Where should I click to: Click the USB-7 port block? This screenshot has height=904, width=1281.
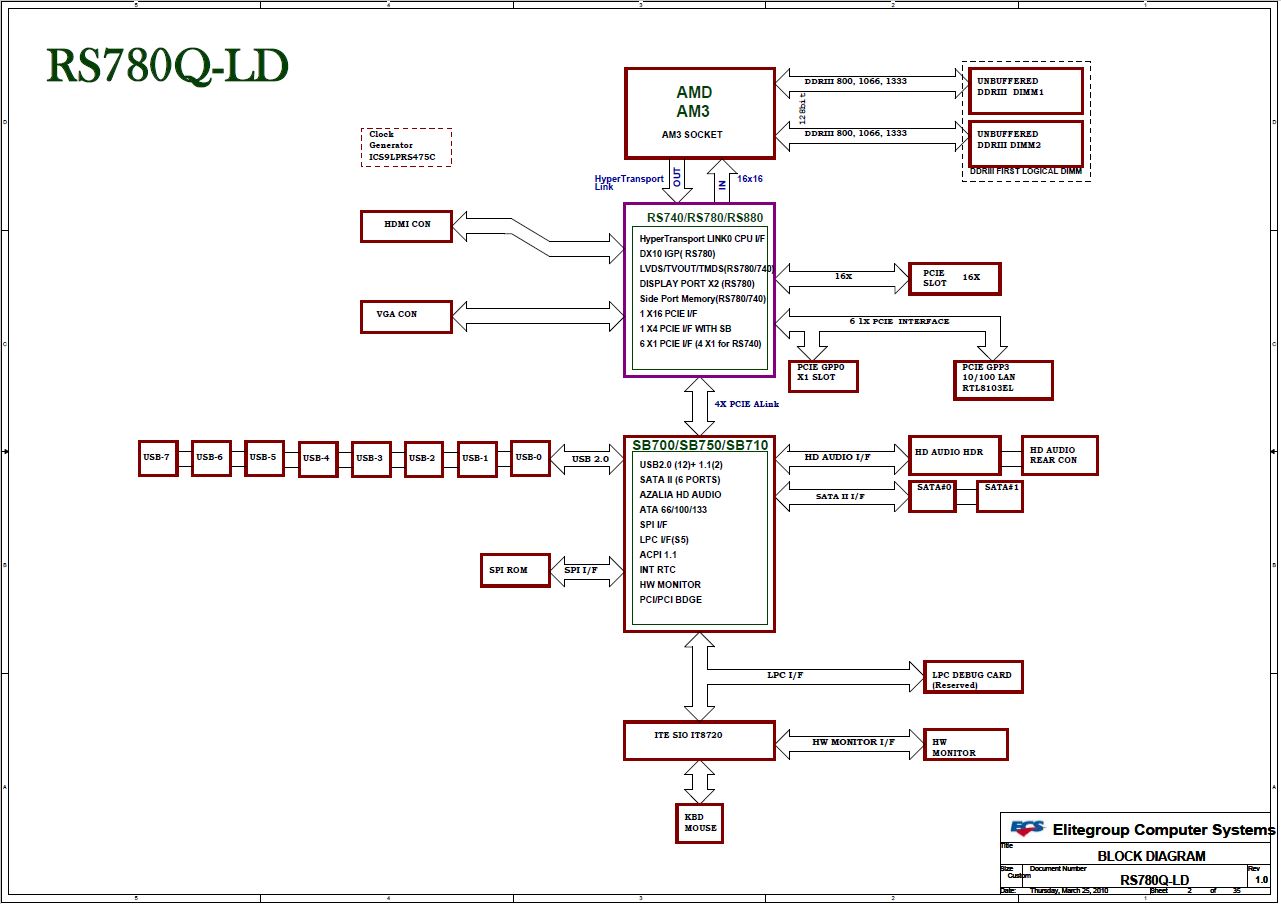coord(157,457)
